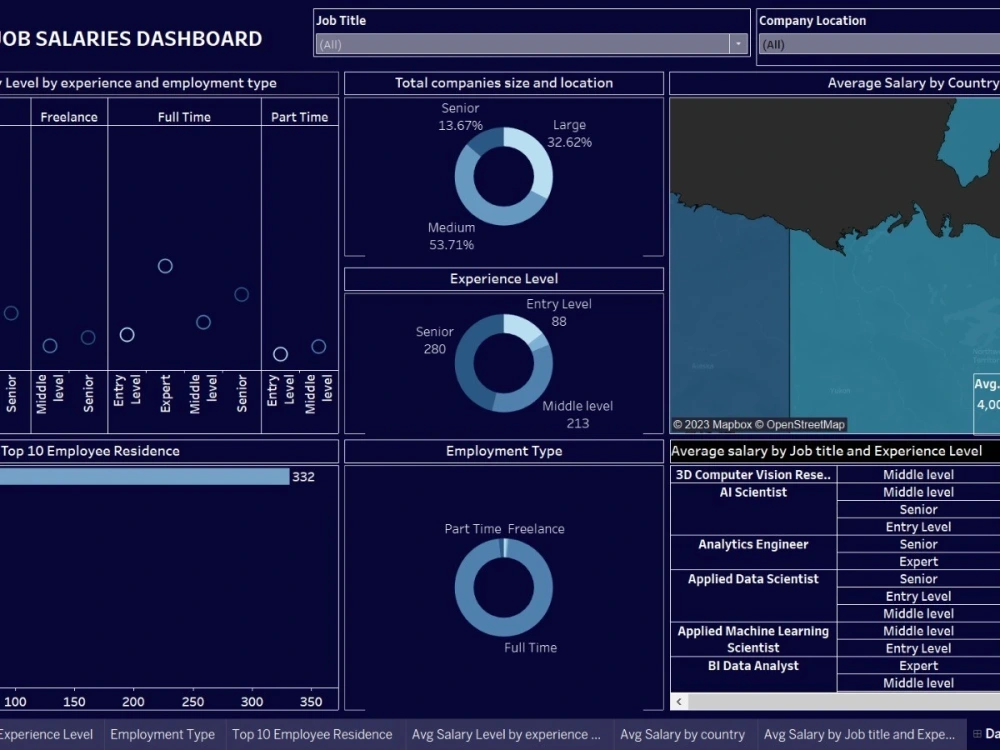Click the residence bar labeled 332
This screenshot has height=750, width=1000.
tap(145, 476)
